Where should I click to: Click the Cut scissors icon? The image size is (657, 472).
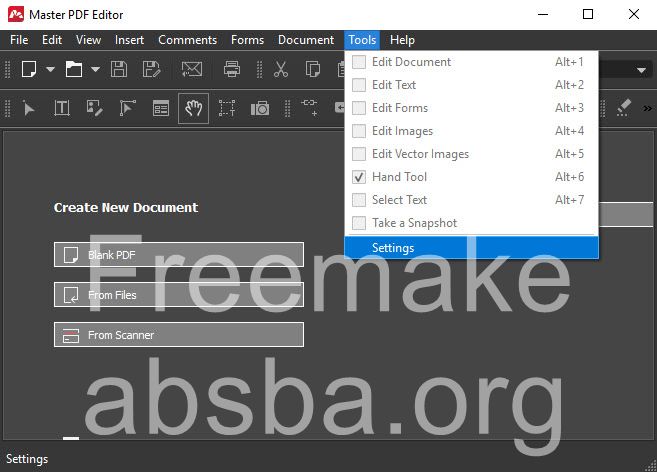[281, 69]
